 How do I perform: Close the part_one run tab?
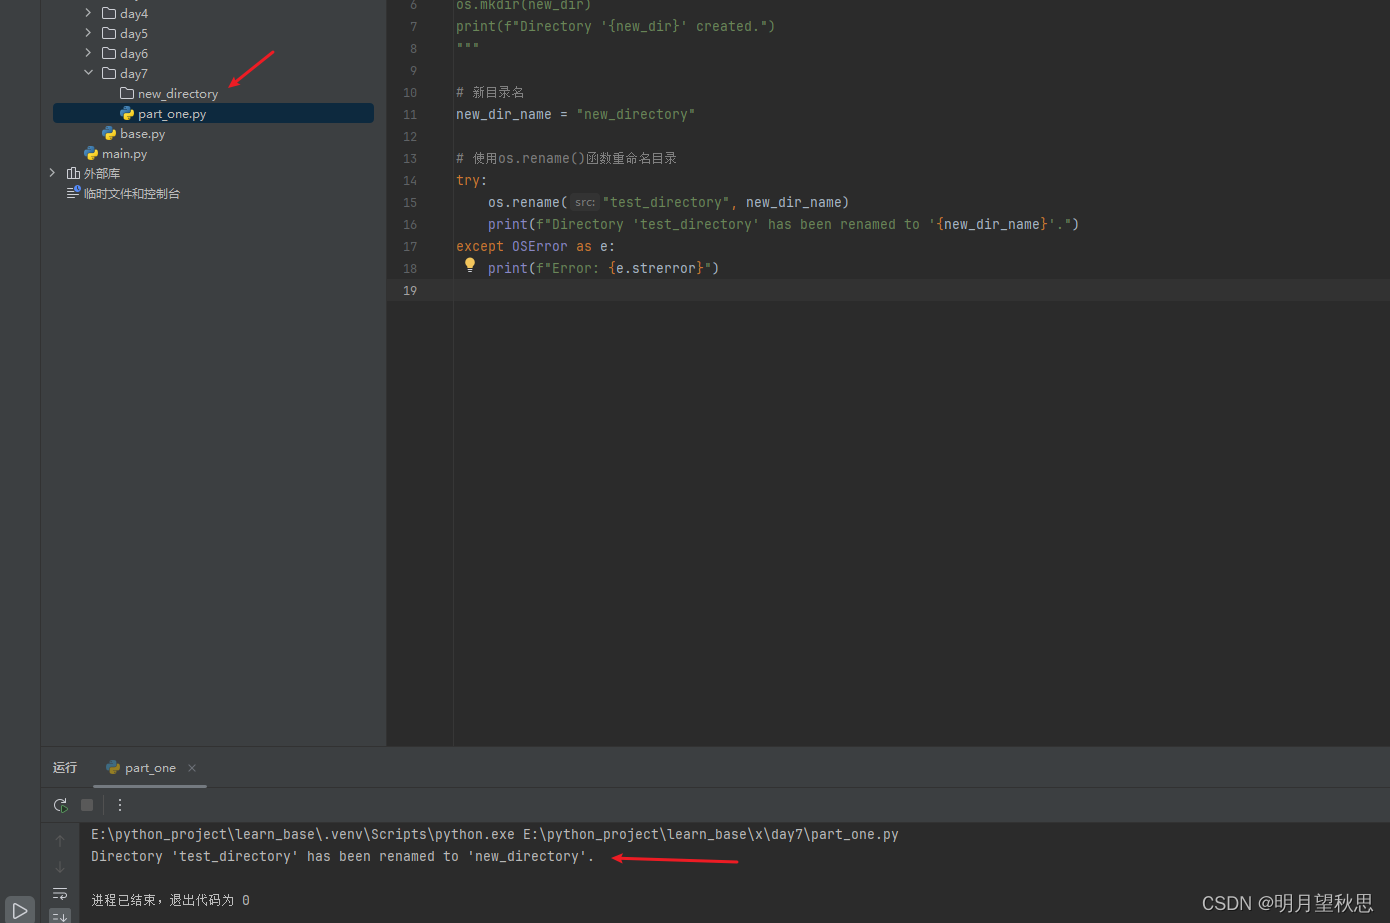[x=192, y=768]
